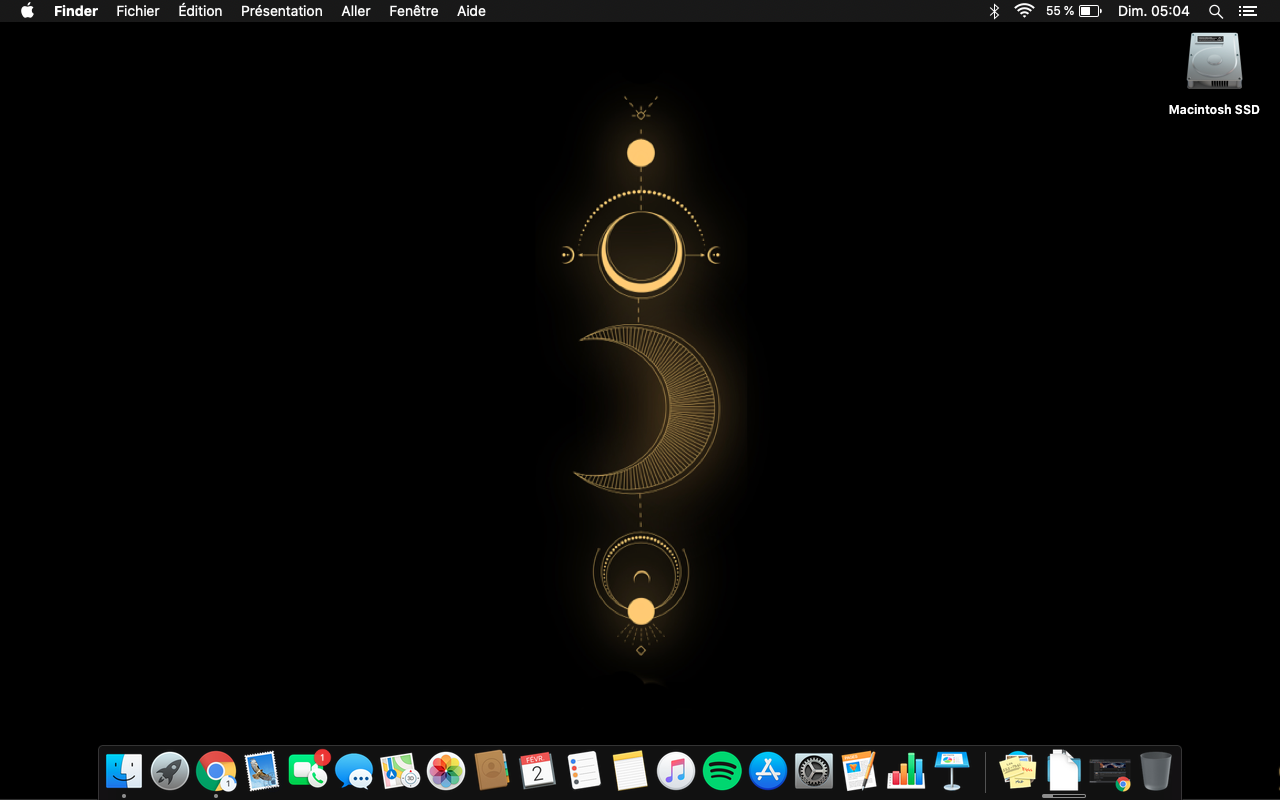Restore minimized Chrome window from Dock
This screenshot has width=1280, height=800.
click(1110, 773)
